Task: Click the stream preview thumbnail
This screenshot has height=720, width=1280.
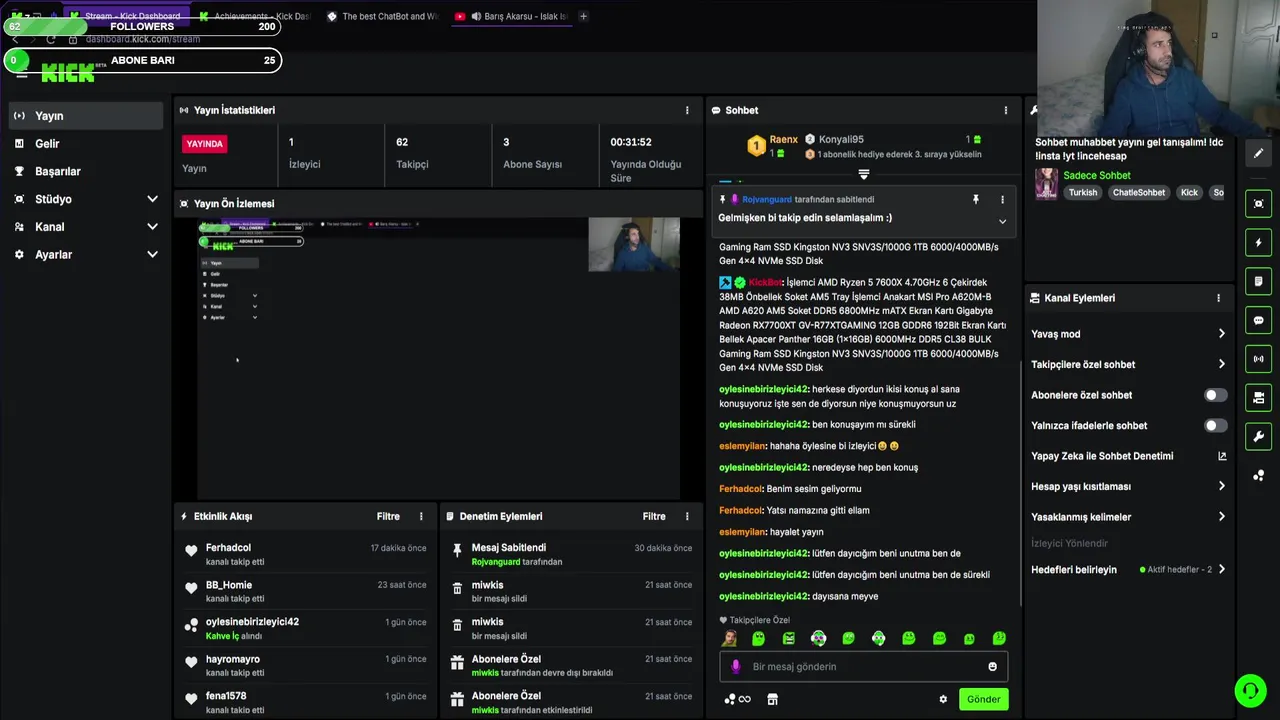Action: pyautogui.click(x=438, y=358)
